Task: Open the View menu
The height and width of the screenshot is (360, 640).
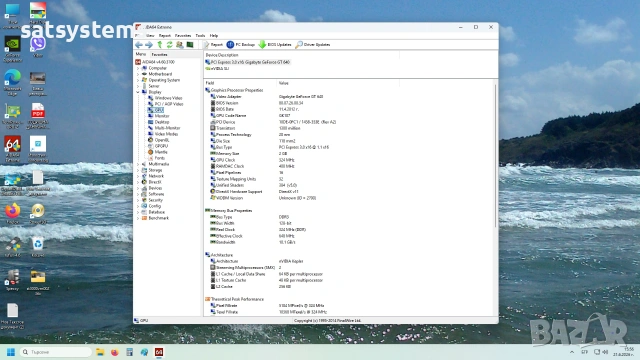Action: click(x=150, y=36)
